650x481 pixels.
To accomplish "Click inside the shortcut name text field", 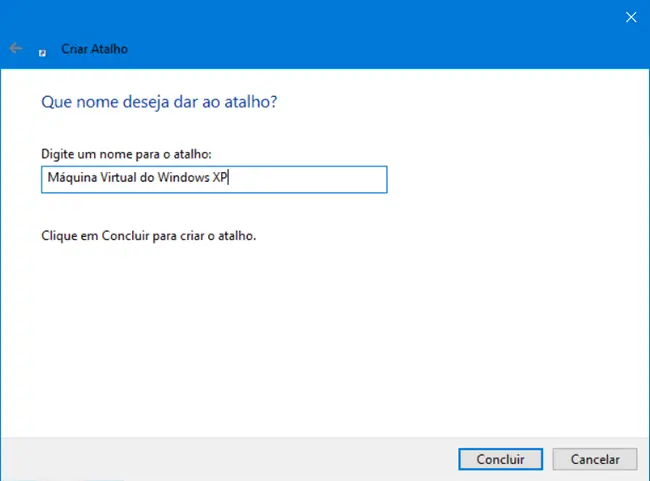I will (x=300, y=179).
